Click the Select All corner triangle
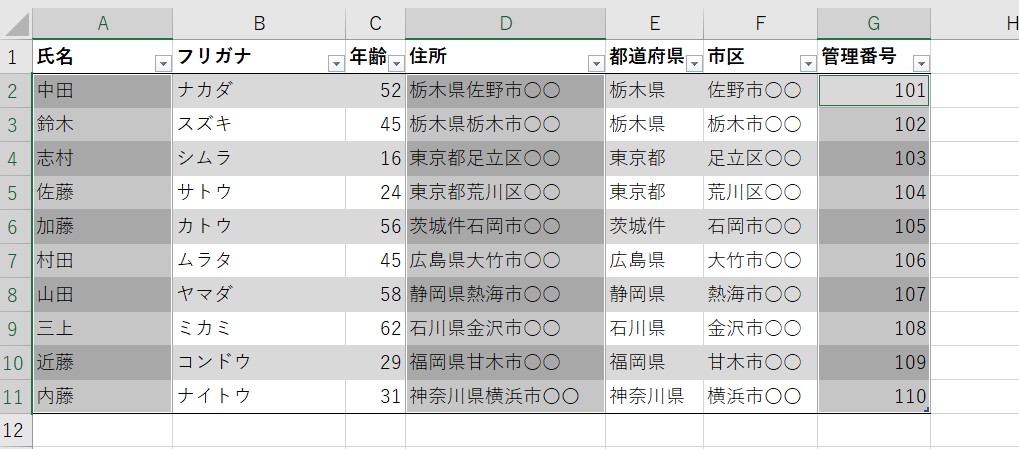 pyautogui.click(x=16, y=24)
